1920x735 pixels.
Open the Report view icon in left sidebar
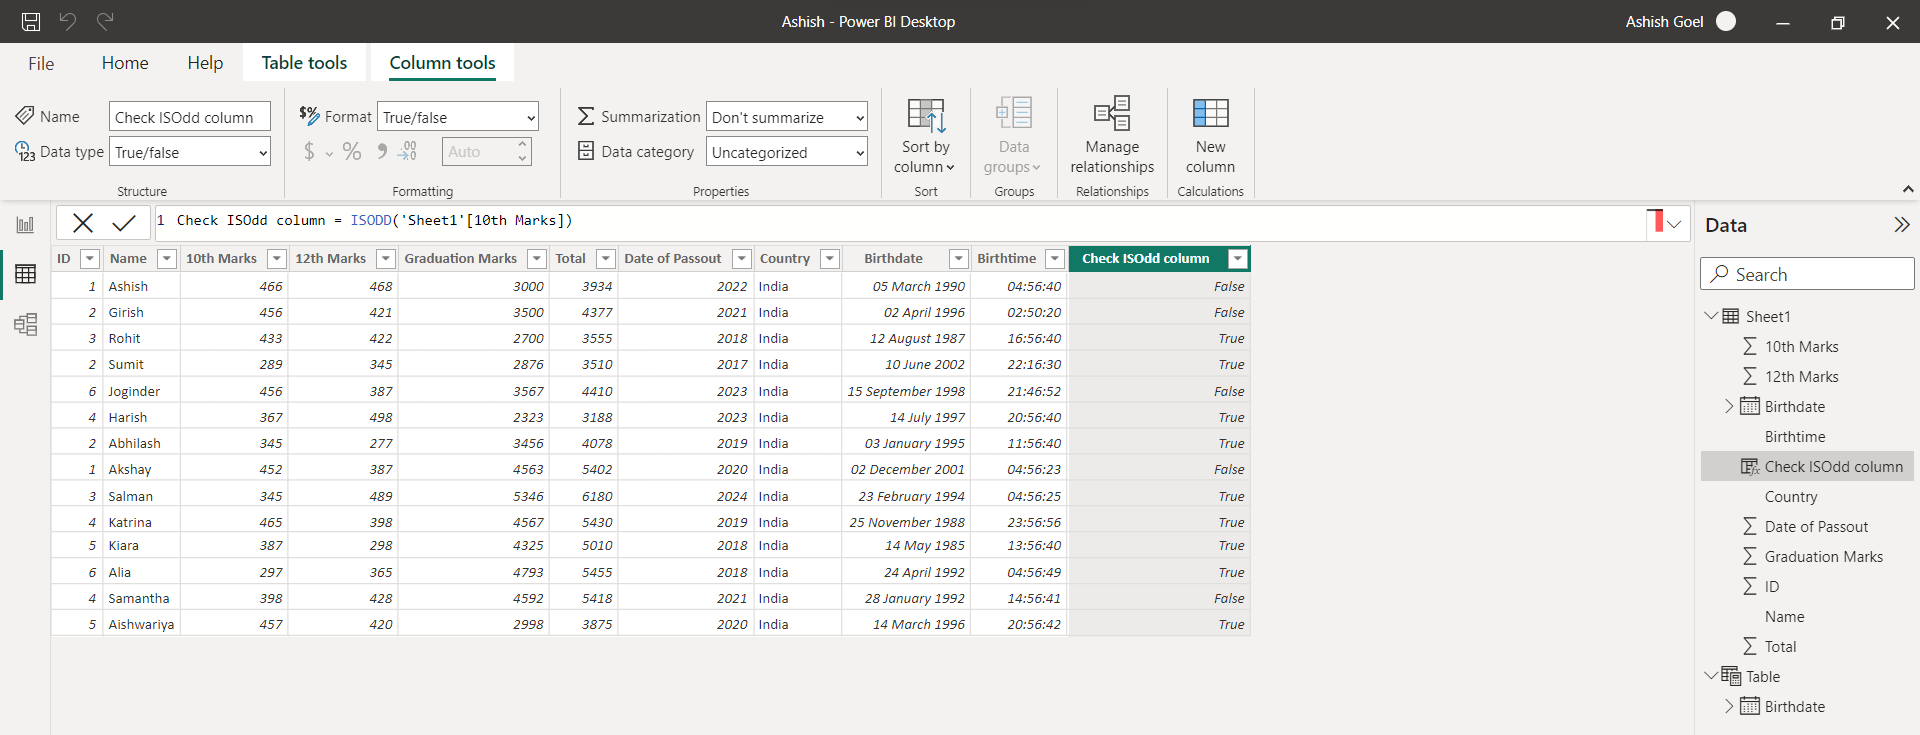(x=25, y=225)
